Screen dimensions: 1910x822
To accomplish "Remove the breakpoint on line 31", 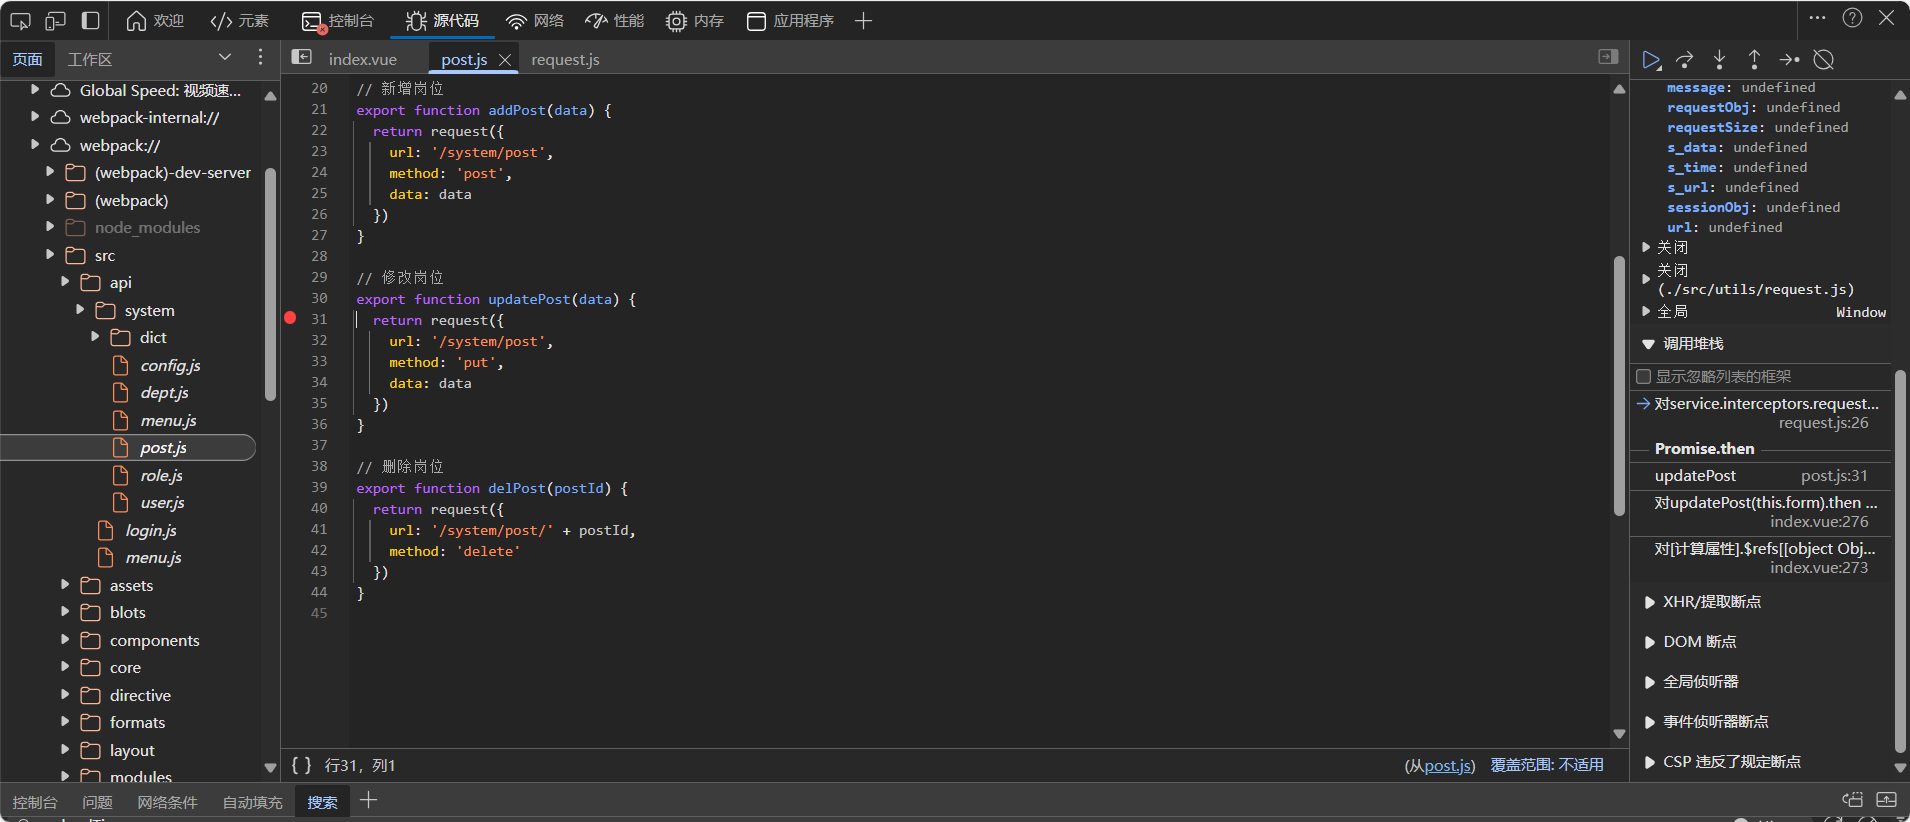I will tap(290, 319).
